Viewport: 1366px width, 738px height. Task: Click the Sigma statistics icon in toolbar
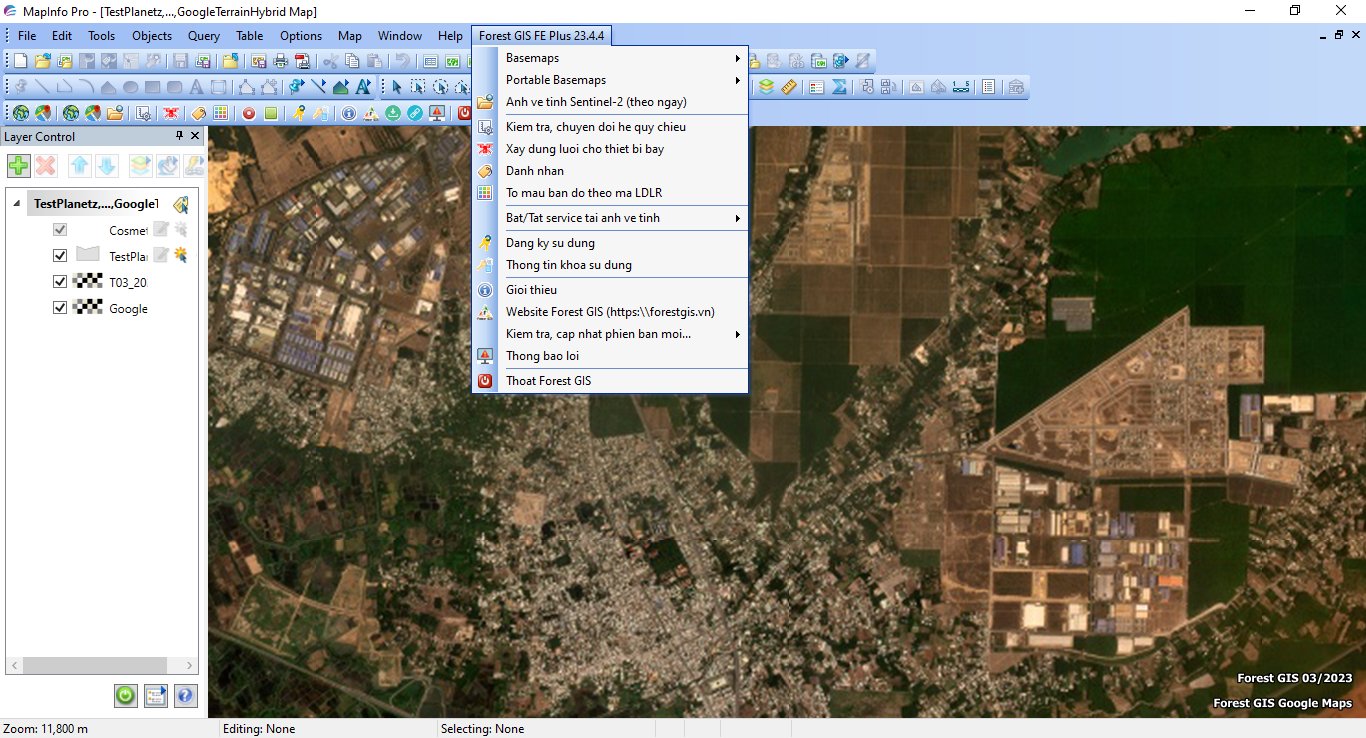840,87
